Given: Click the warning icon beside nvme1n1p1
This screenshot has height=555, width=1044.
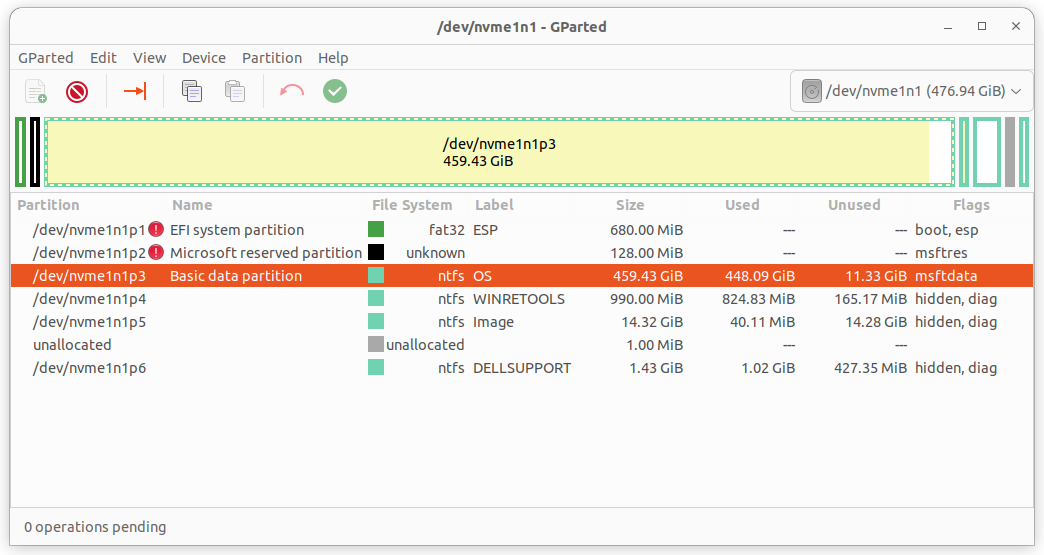Looking at the screenshot, I should (156, 230).
